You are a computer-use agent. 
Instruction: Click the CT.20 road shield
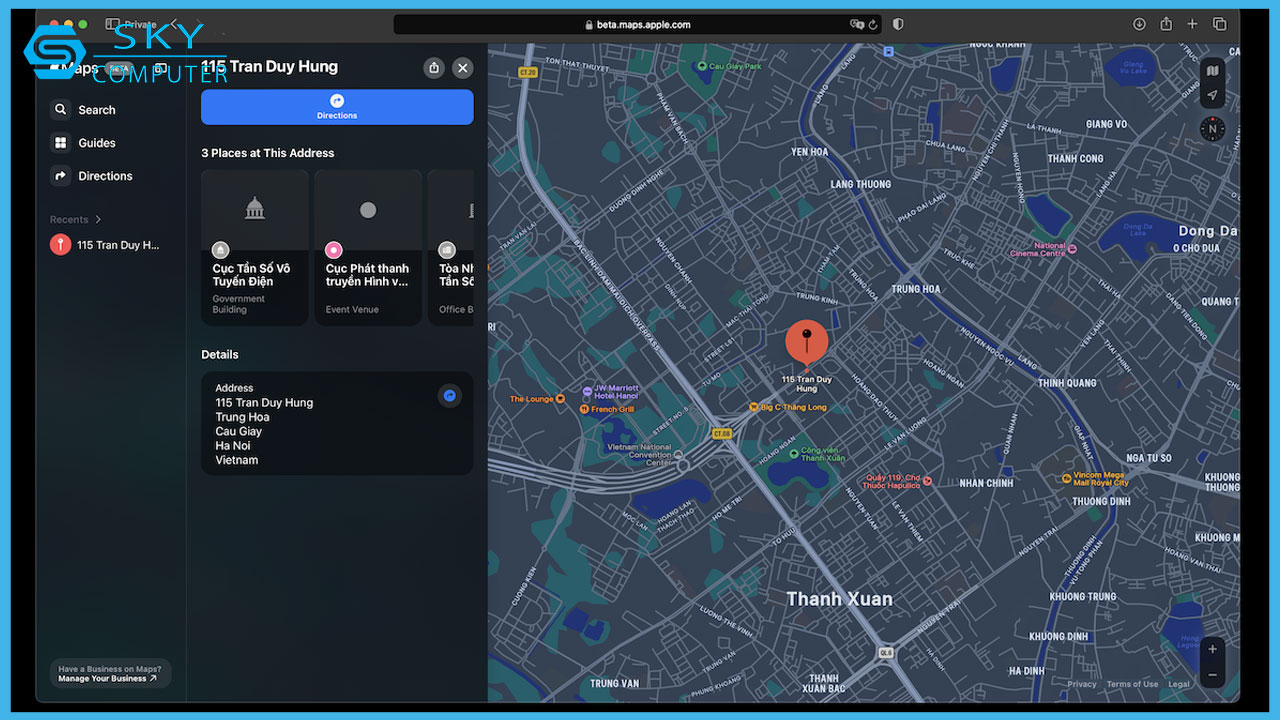coord(529,72)
